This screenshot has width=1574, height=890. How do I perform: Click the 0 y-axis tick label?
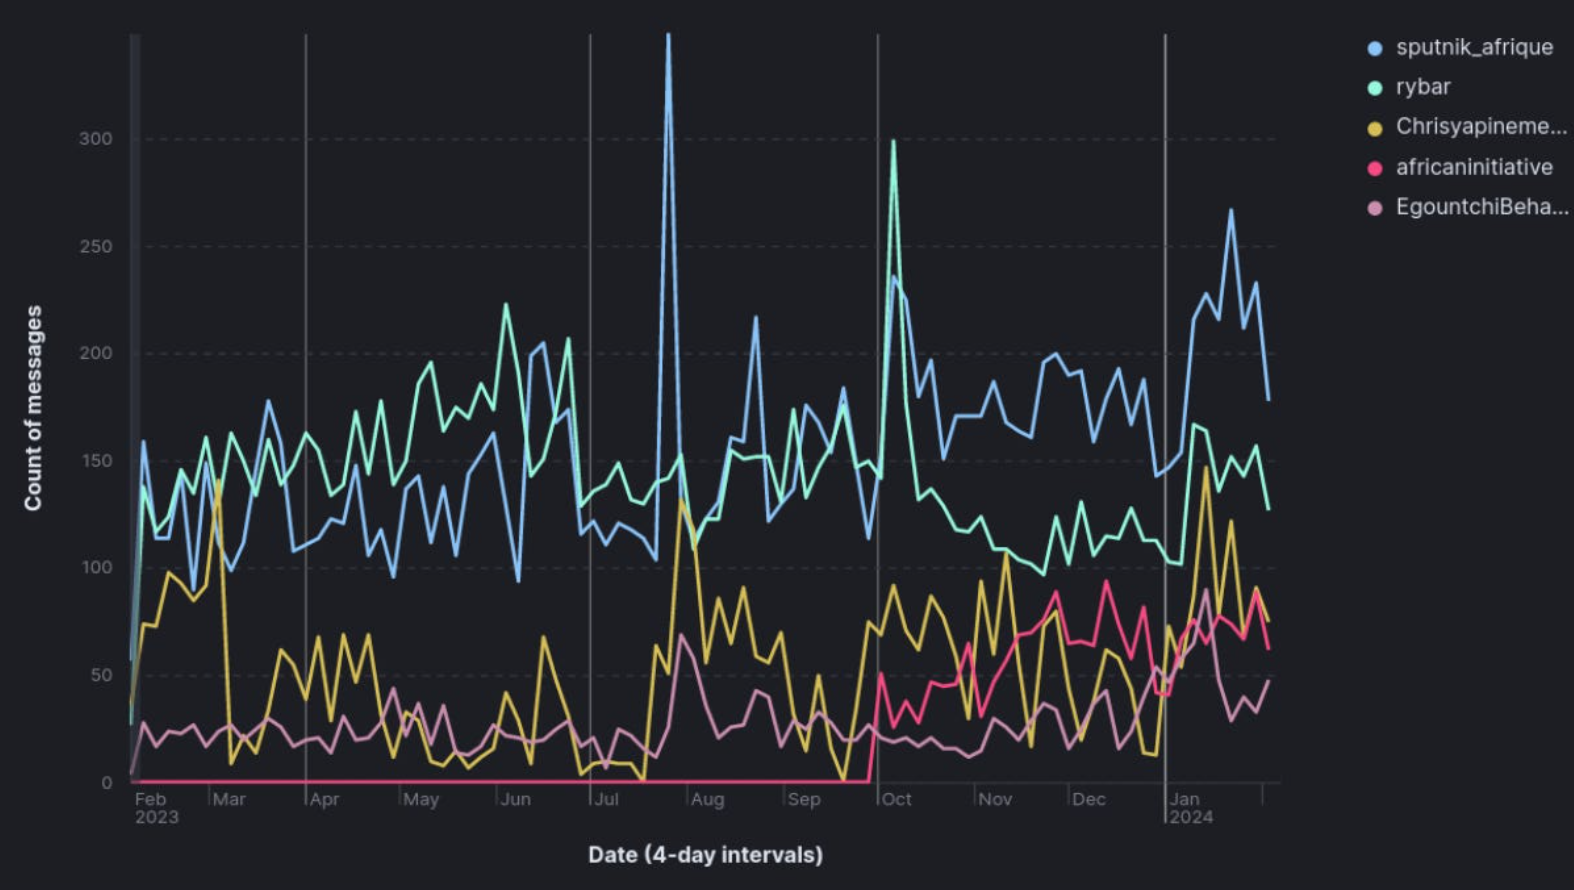(107, 783)
